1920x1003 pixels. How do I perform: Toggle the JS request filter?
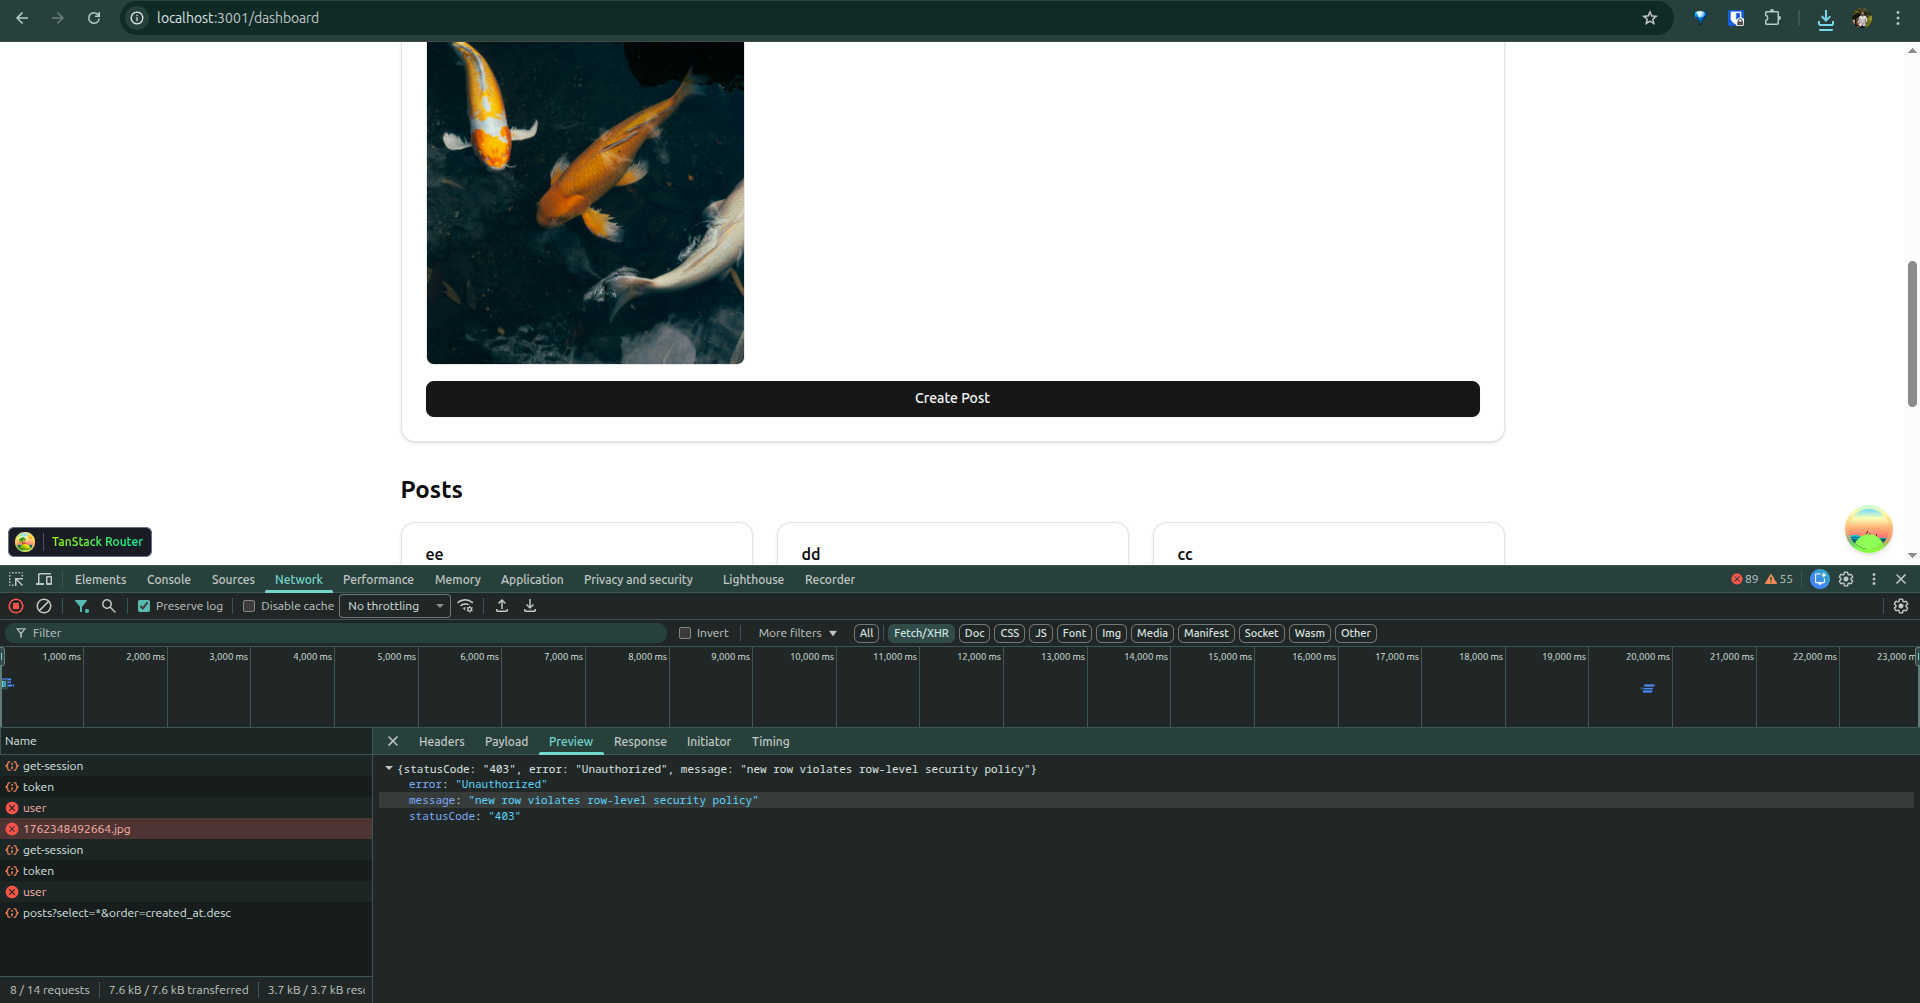(1041, 633)
